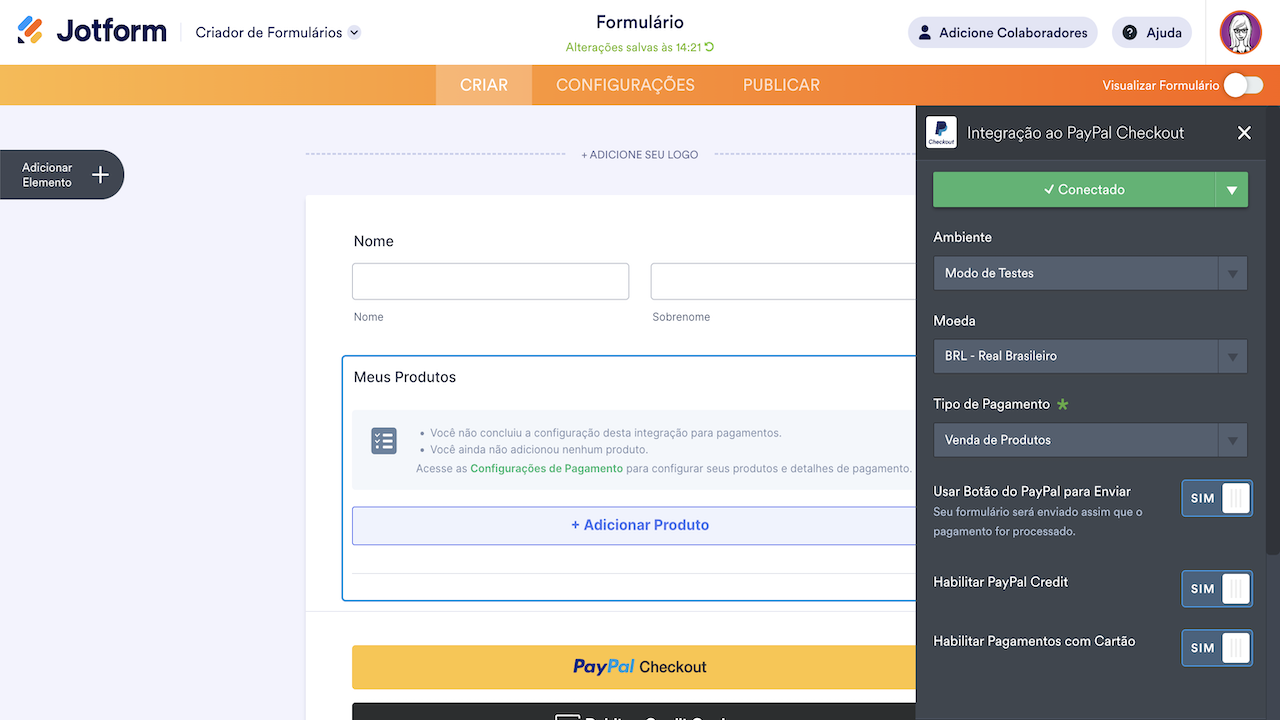This screenshot has width=1280, height=720.
Task: Click the revert icon beside Alterações salvas
Action: point(710,47)
